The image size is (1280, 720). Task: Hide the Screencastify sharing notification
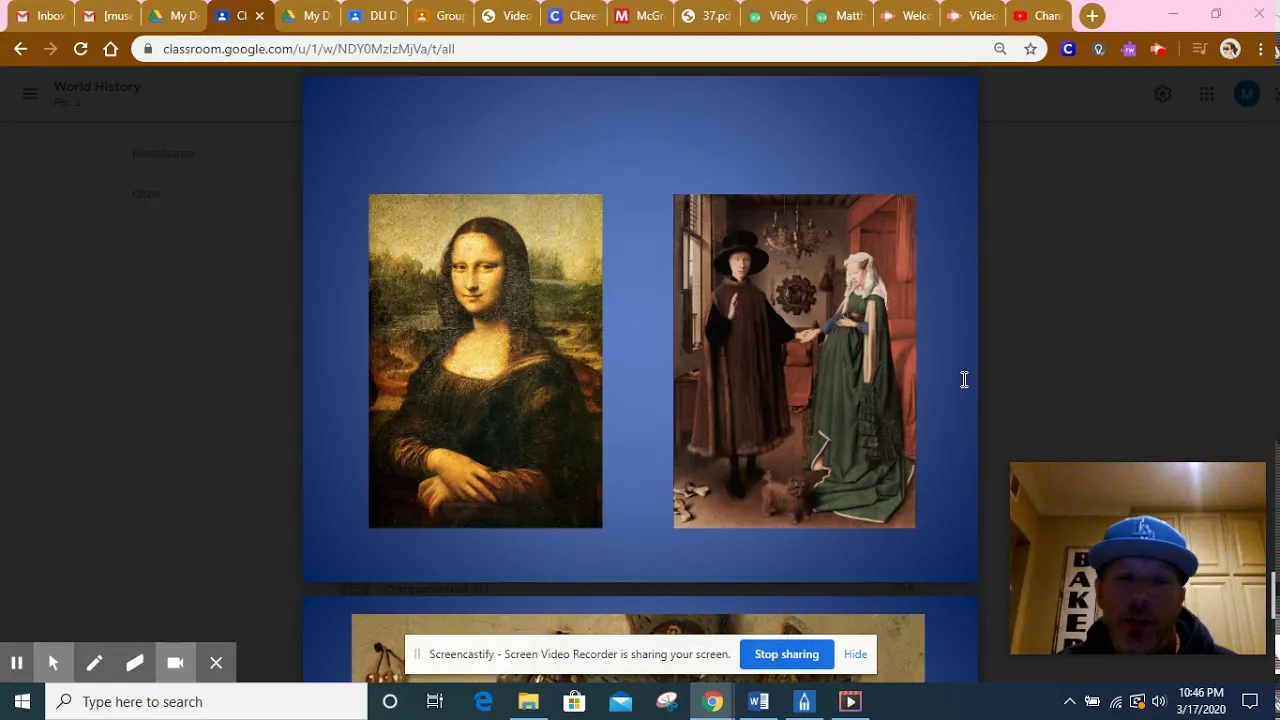(x=855, y=654)
